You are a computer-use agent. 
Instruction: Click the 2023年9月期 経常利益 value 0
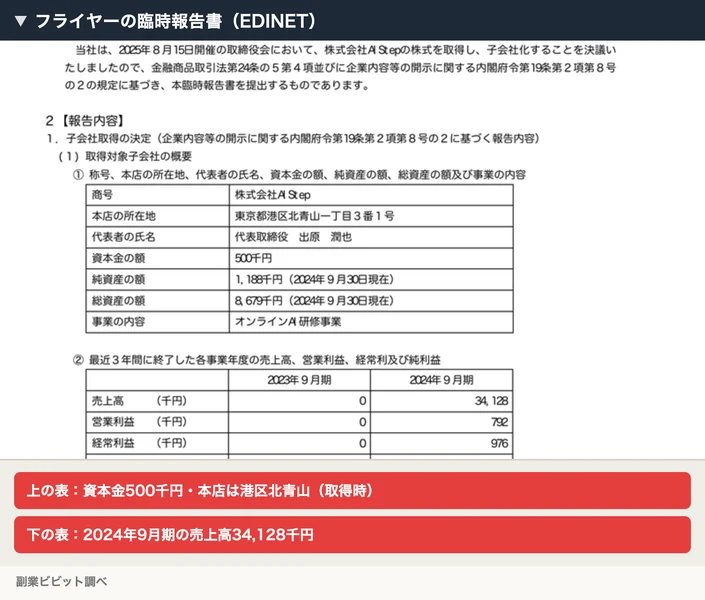(362, 443)
